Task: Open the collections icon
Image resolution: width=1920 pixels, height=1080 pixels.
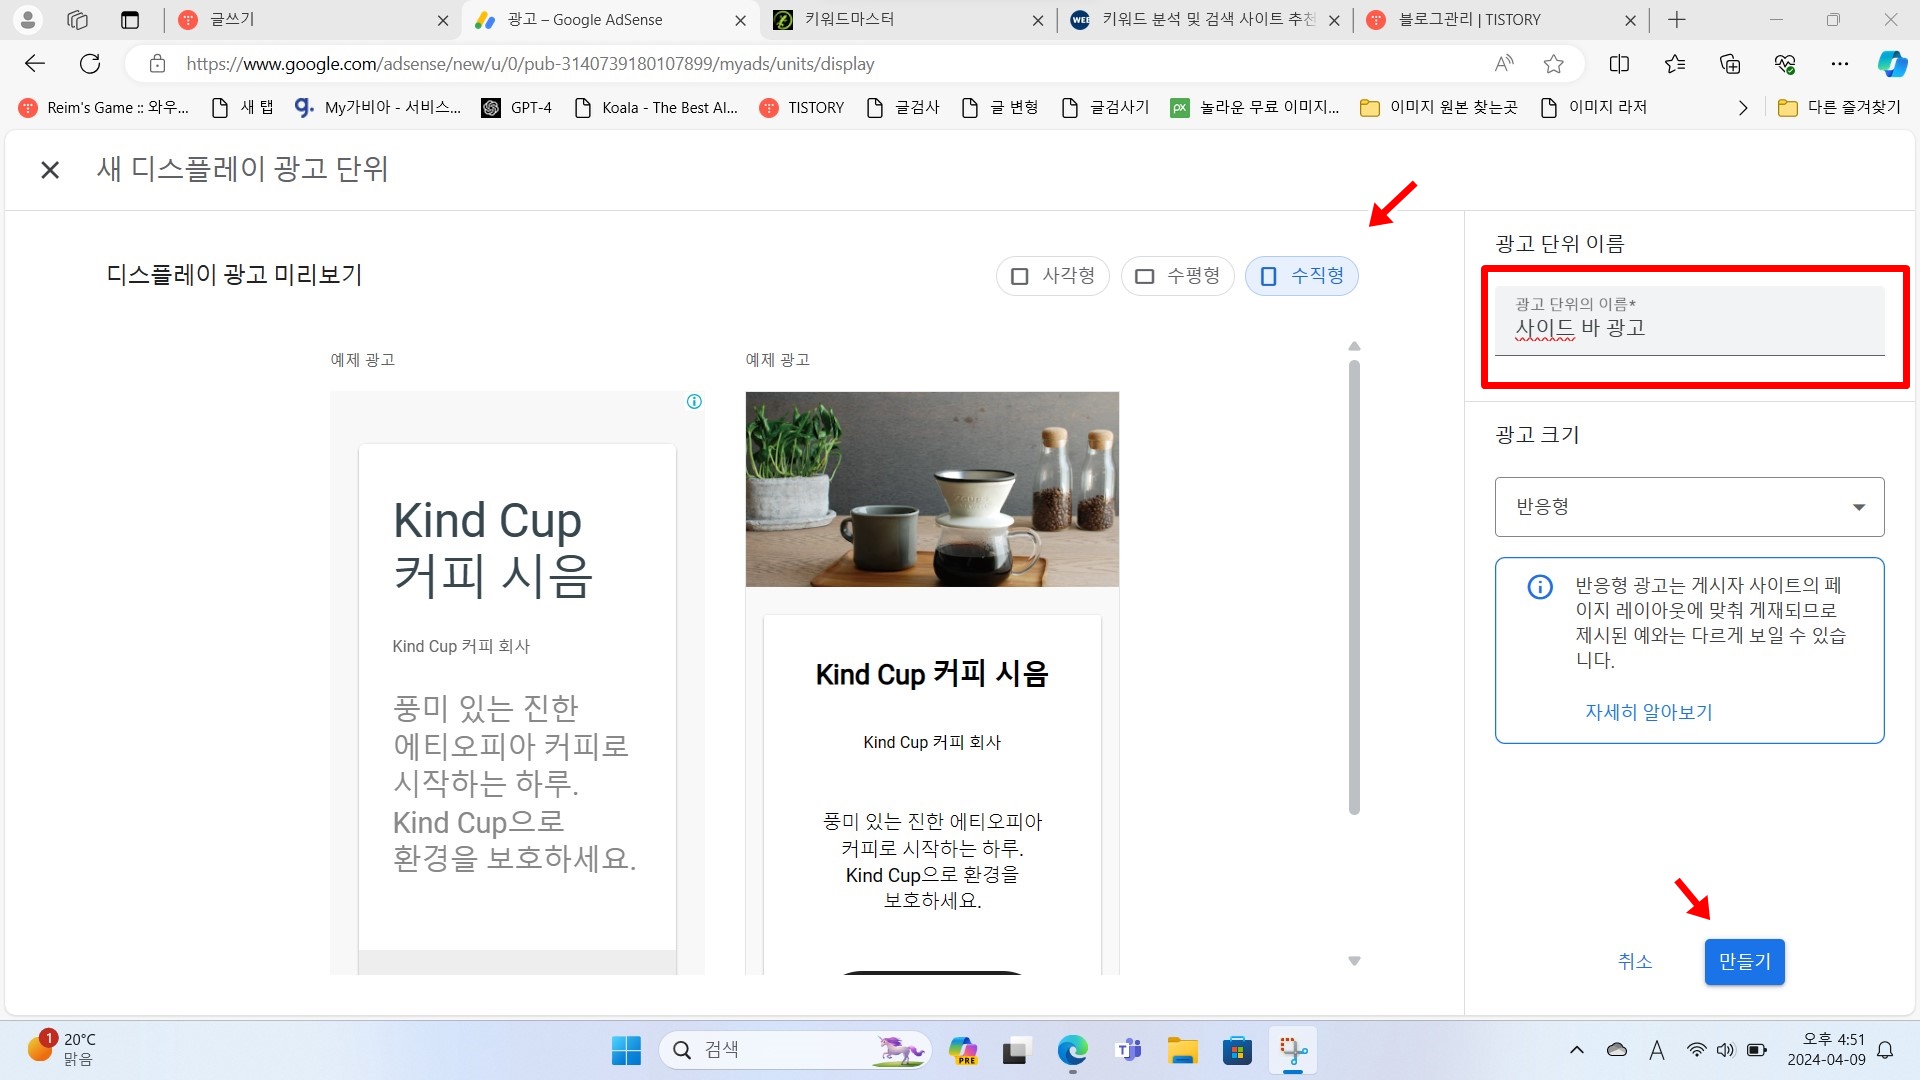Action: point(1730,64)
